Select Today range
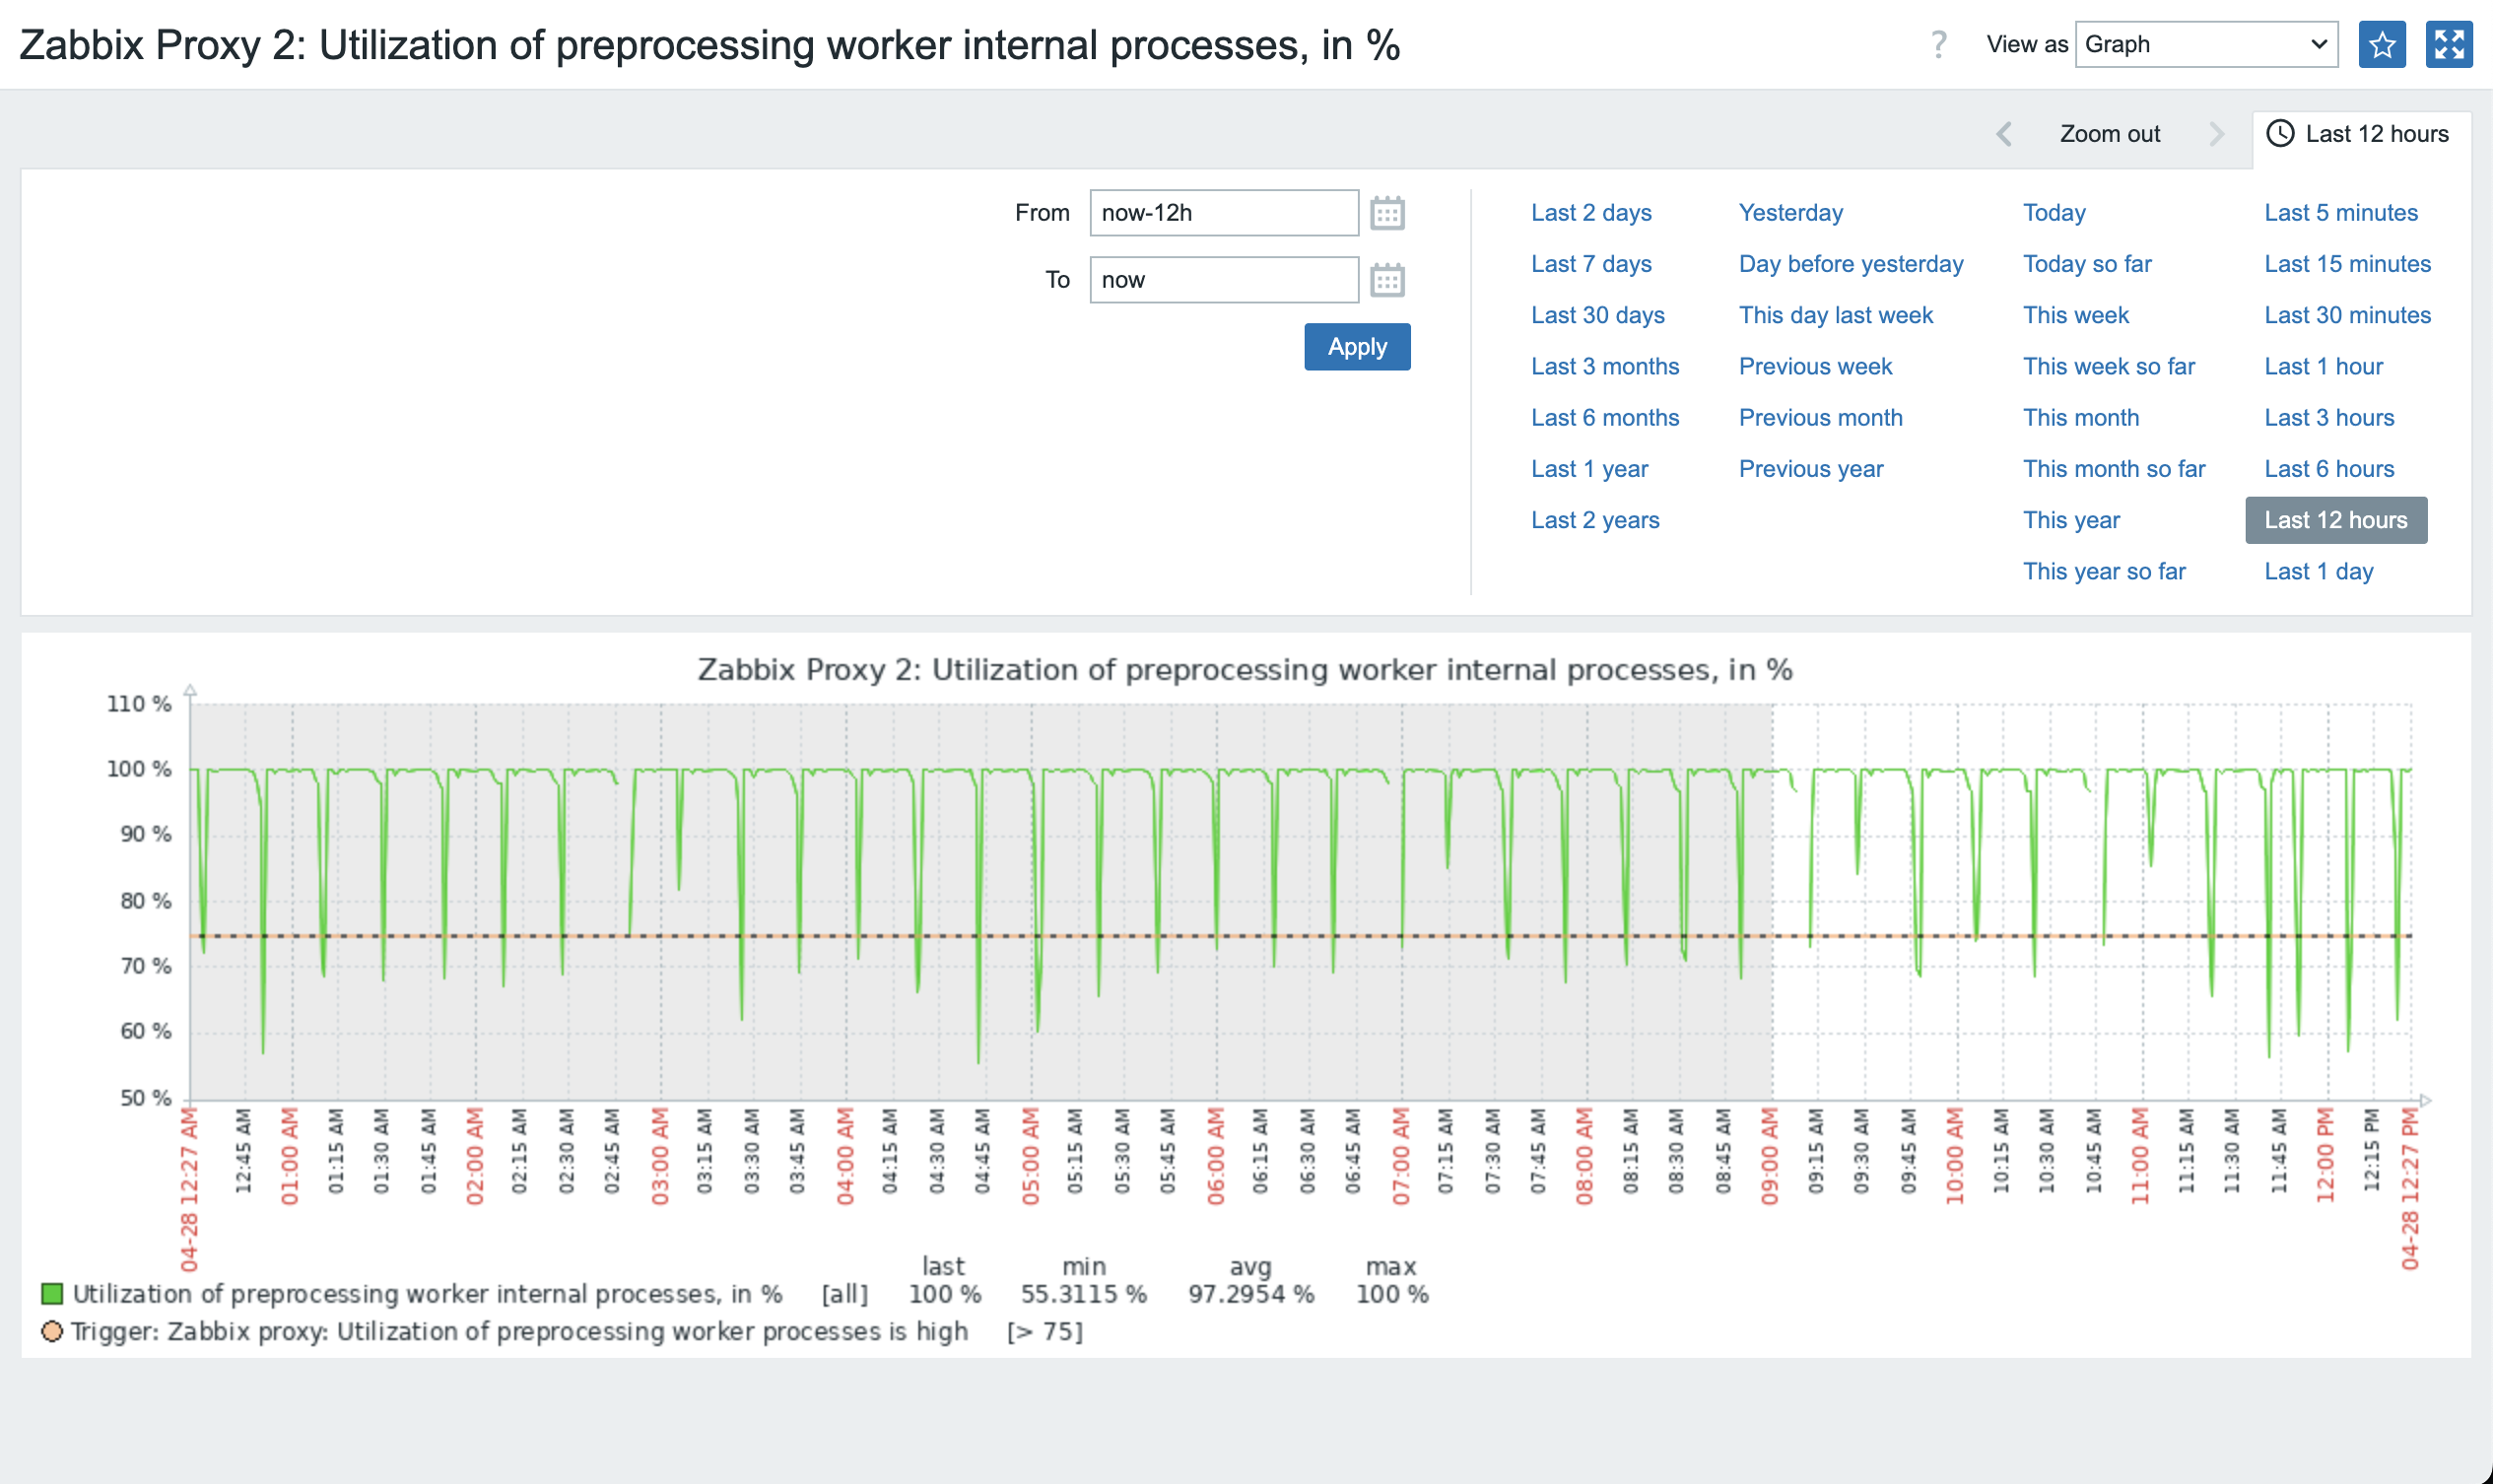The image size is (2493, 1484). [x=2054, y=213]
